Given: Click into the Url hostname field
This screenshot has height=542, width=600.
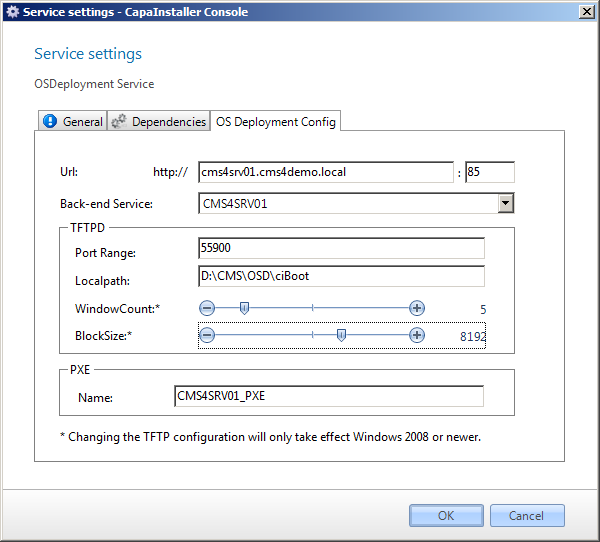Looking at the screenshot, I should (x=326, y=172).
